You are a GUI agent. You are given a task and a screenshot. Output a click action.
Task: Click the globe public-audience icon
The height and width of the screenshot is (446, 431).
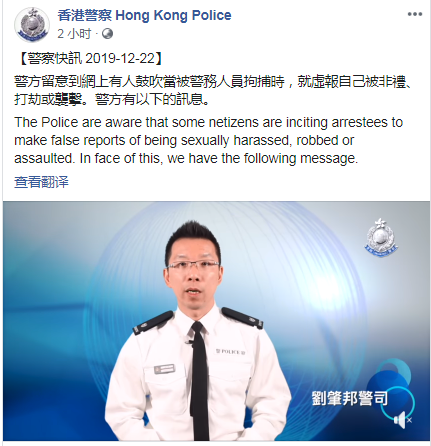tap(107, 34)
